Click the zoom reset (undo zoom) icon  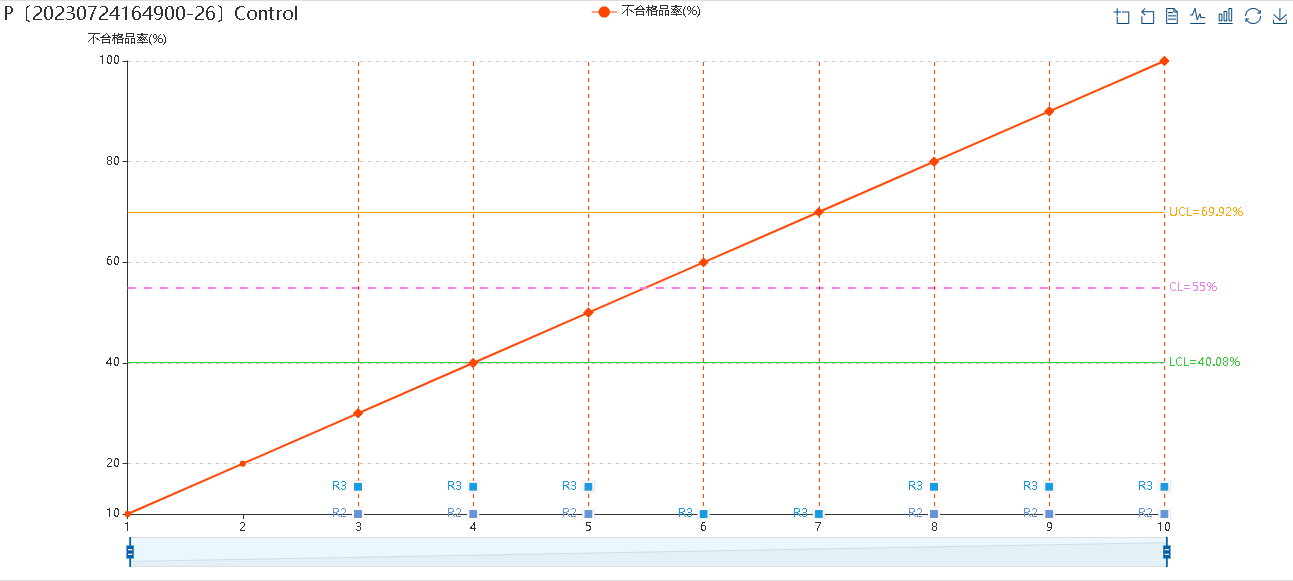[x=1148, y=16]
